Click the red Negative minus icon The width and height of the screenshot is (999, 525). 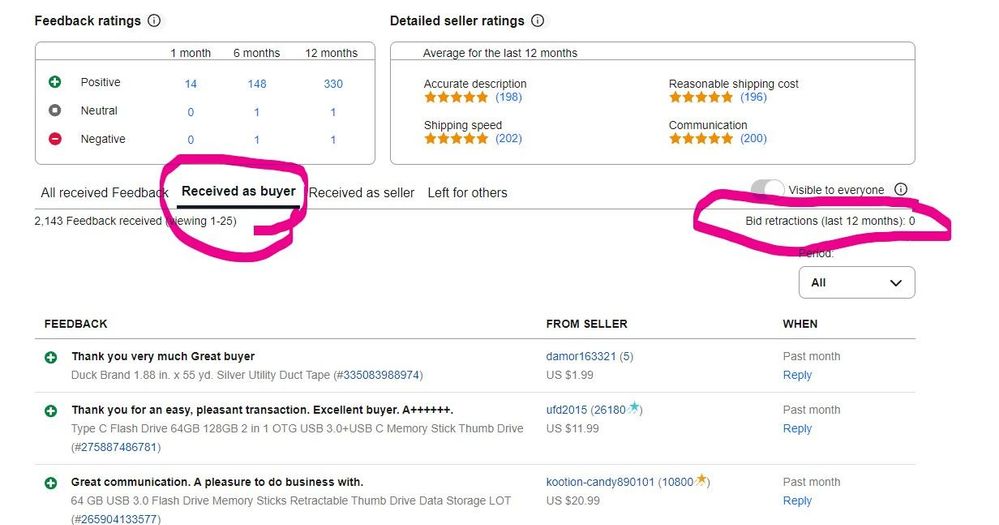(55, 138)
